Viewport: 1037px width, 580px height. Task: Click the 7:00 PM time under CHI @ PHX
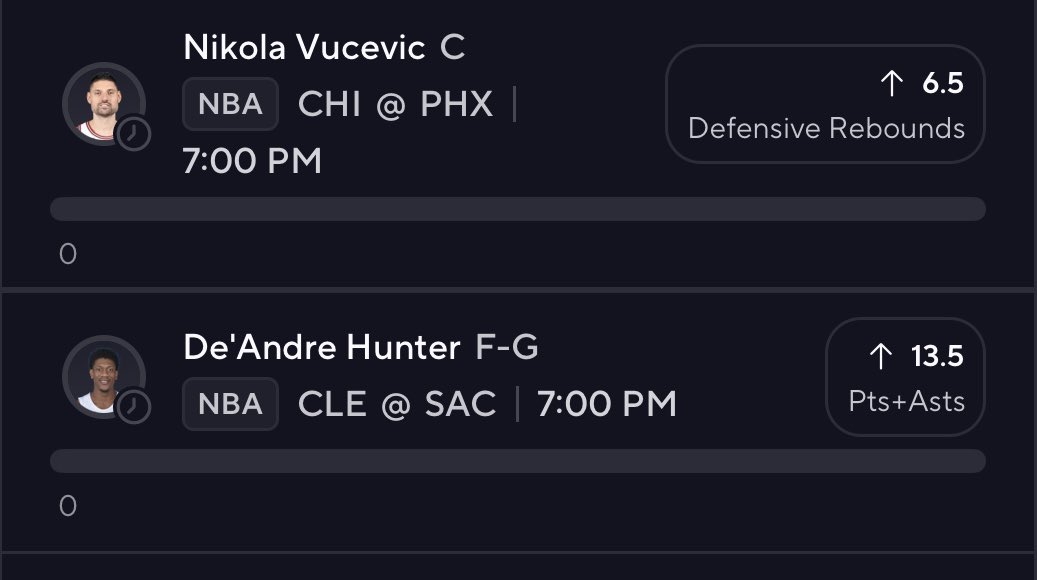(x=252, y=161)
